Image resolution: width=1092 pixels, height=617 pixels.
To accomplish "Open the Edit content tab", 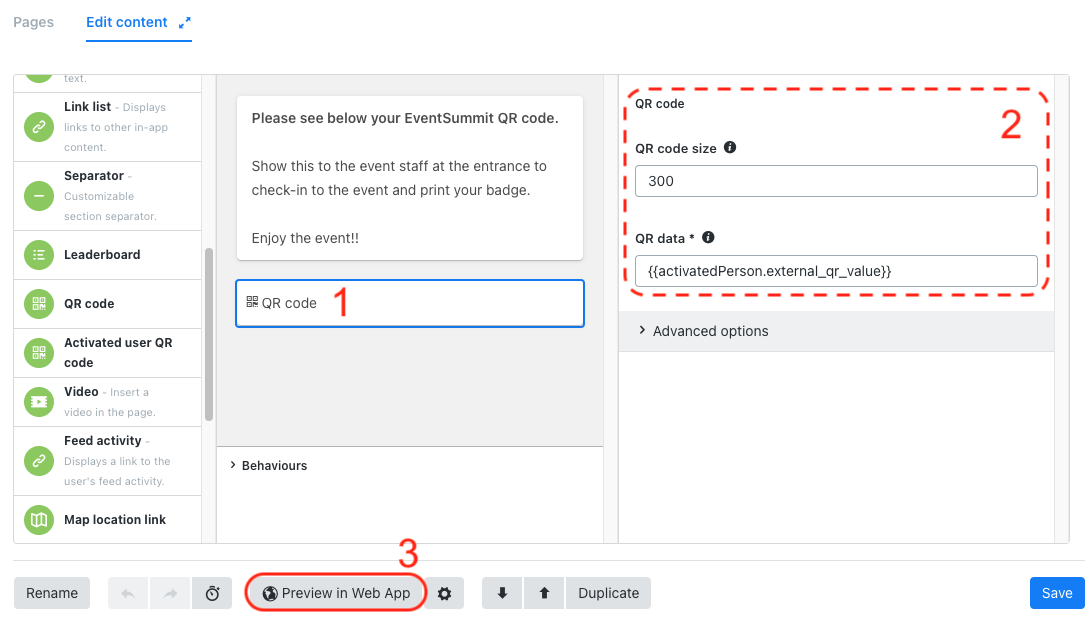I will (x=127, y=22).
